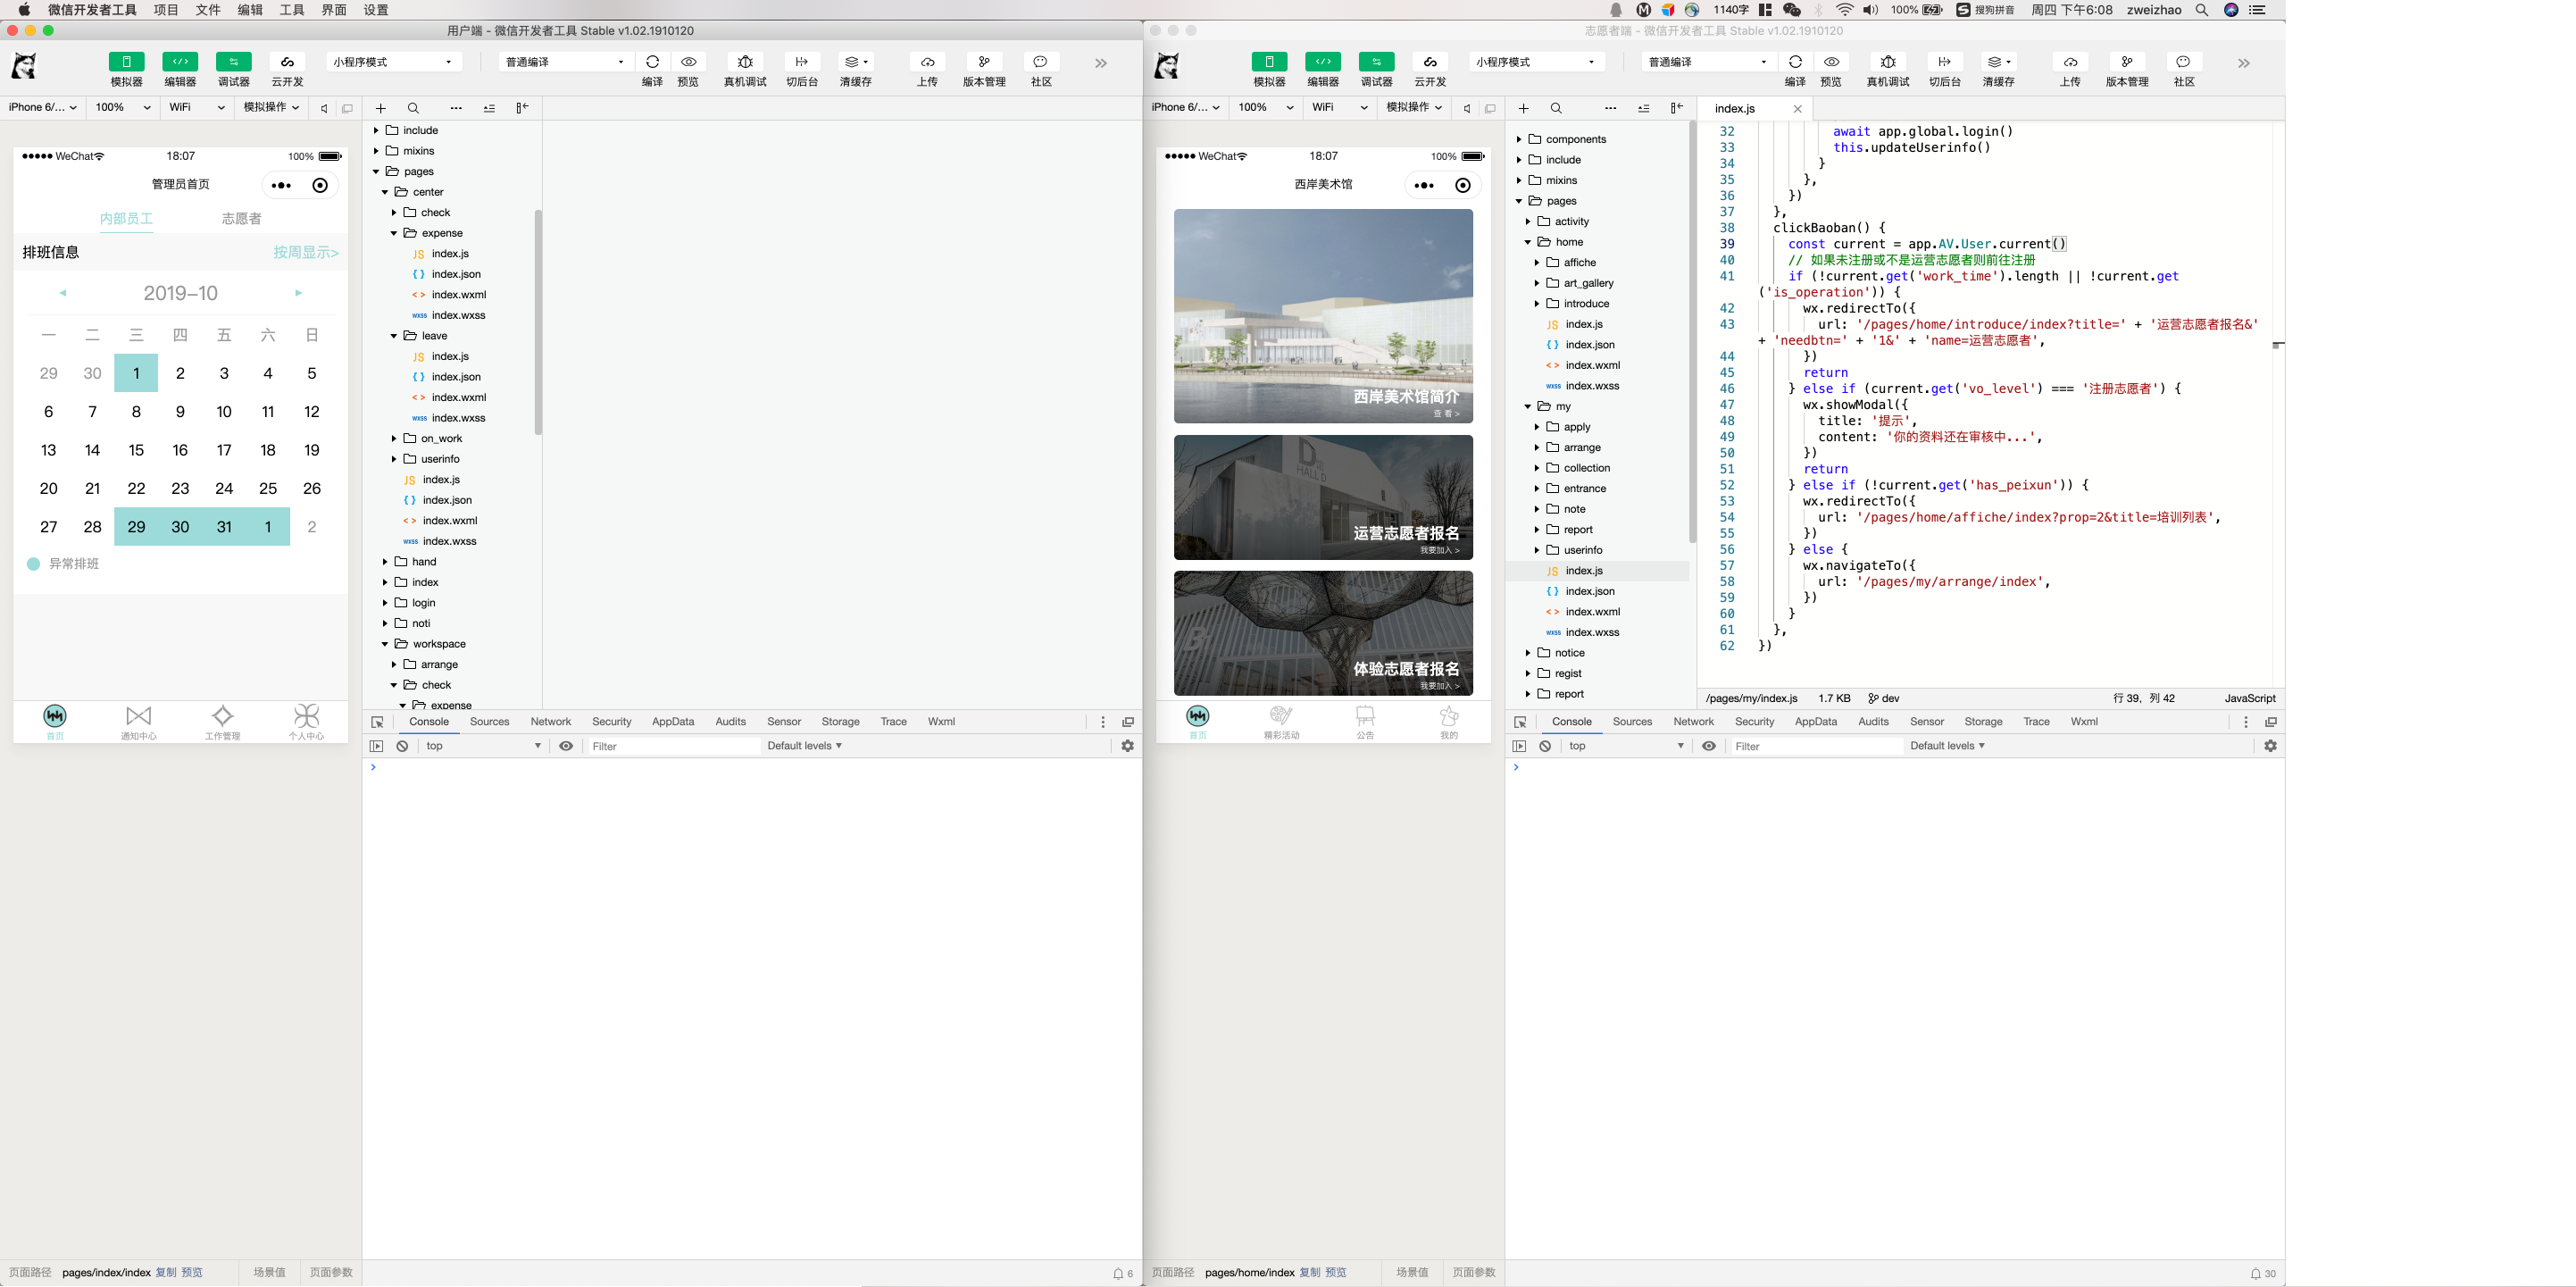Open console settings gear in right devtools
The width and height of the screenshot is (2576, 1287).
click(2270, 746)
